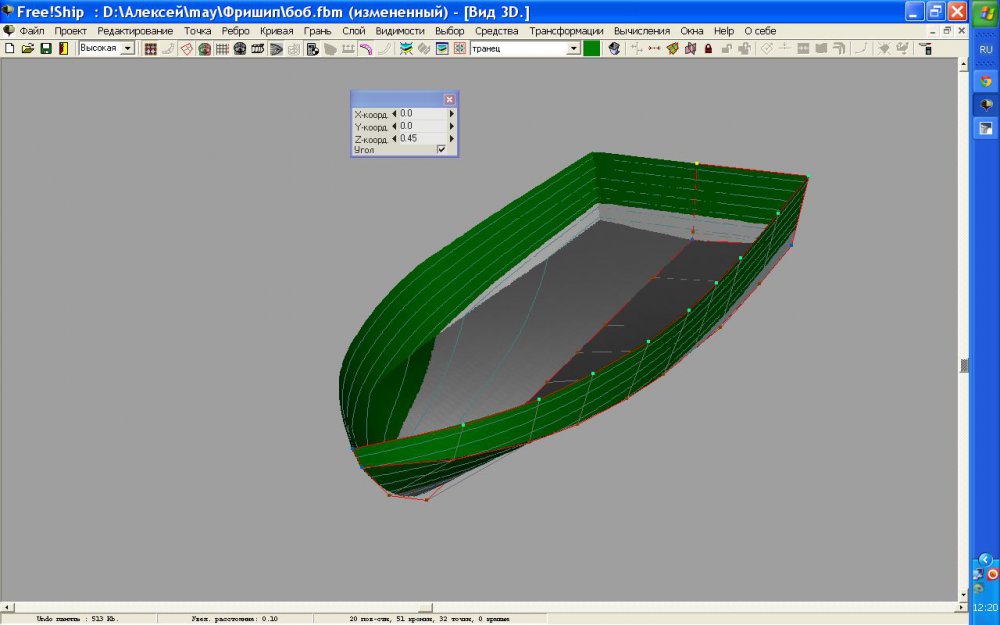Increase Y-коорд. with the right arrow
The width and height of the screenshot is (1000, 625).
[x=452, y=126]
